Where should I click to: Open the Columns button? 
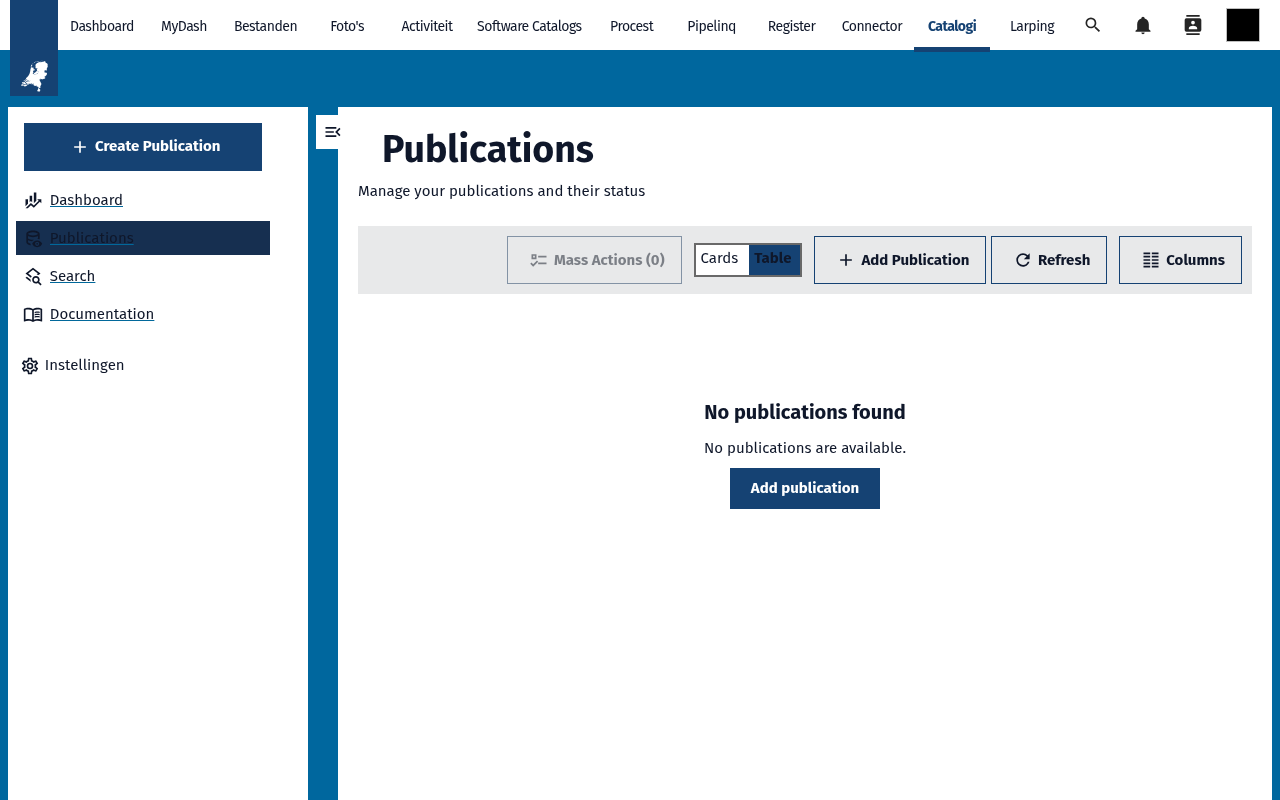[x=1180, y=260]
